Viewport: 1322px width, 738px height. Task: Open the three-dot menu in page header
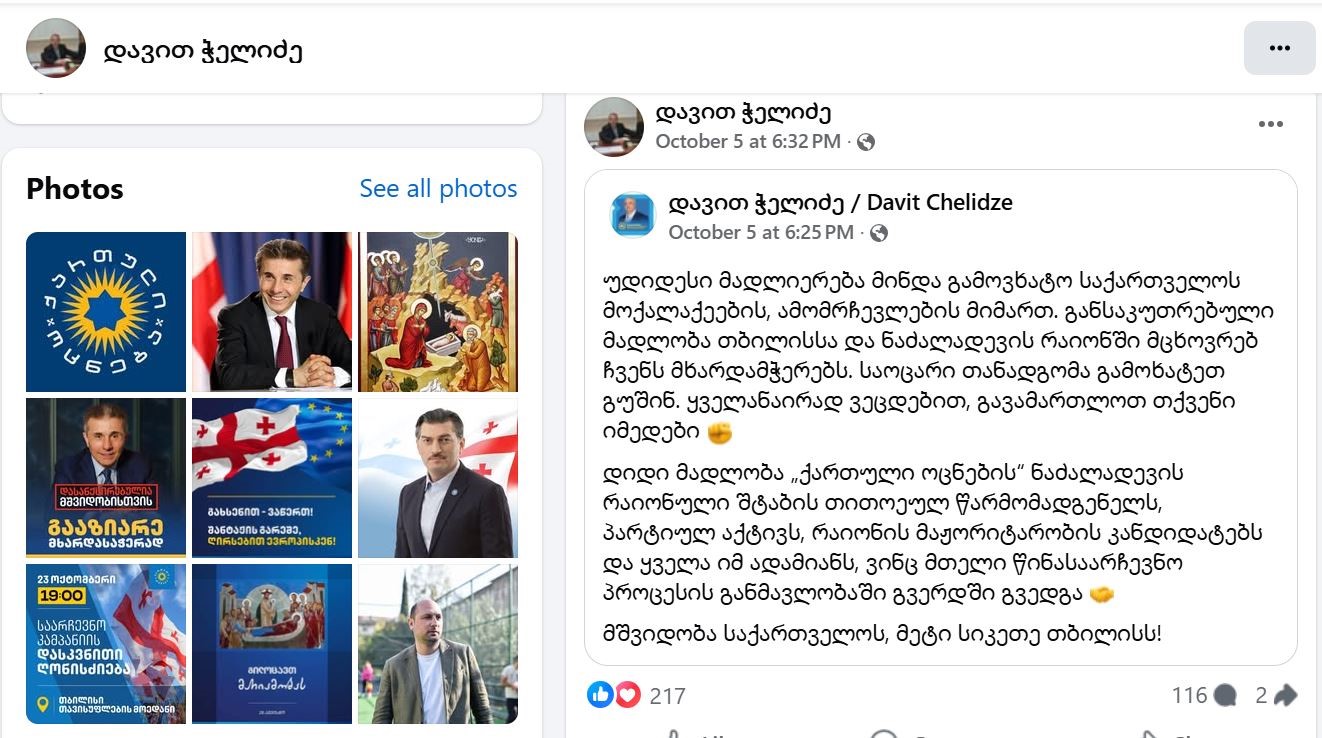tap(1279, 48)
